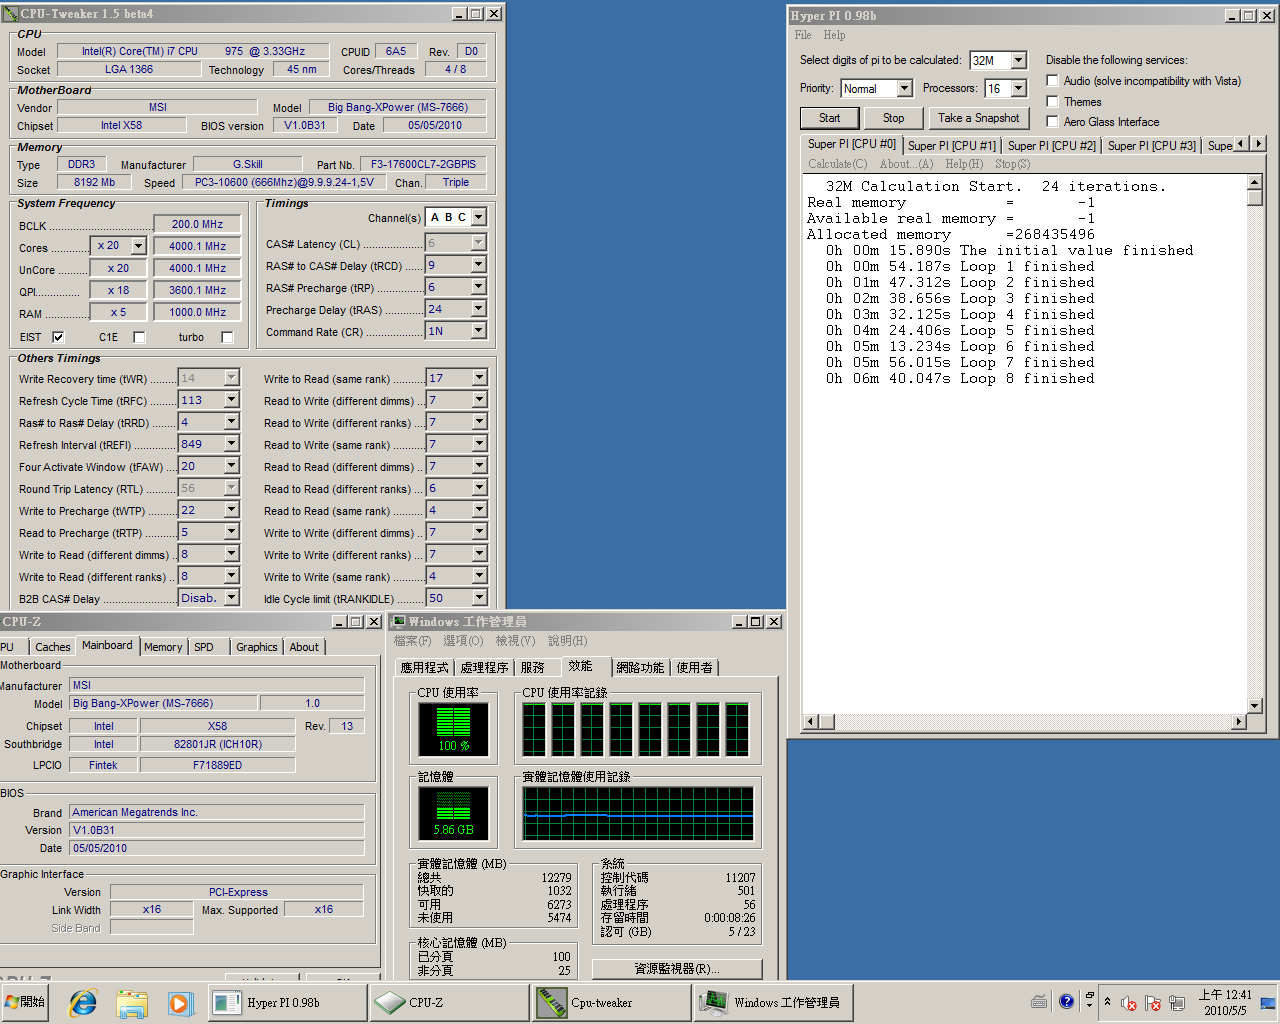This screenshot has height=1024, width=1280.
Task: Open the Command Rate (CR) dropdown
Action: pos(478,331)
